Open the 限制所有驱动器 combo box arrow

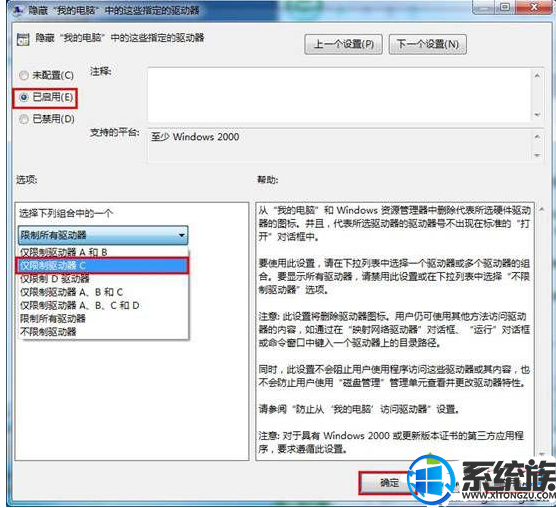182,235
